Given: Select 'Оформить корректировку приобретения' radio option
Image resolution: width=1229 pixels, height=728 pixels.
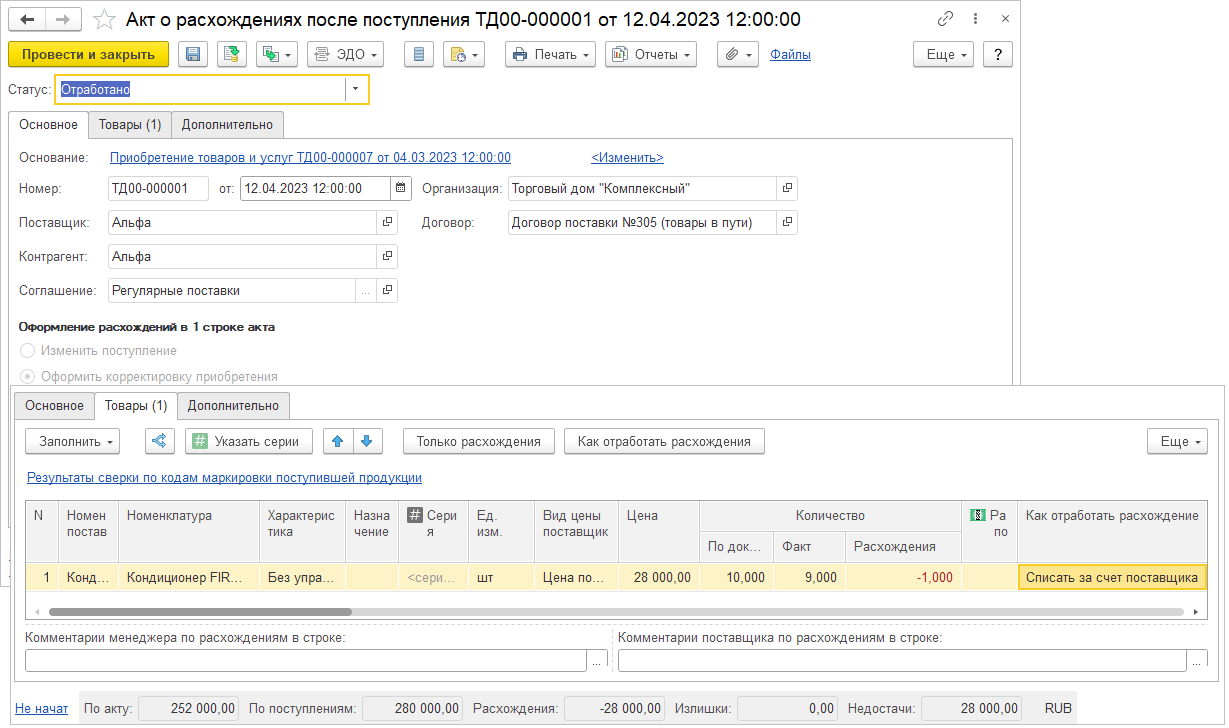Looking at the screenshot, I should point(28,377).
